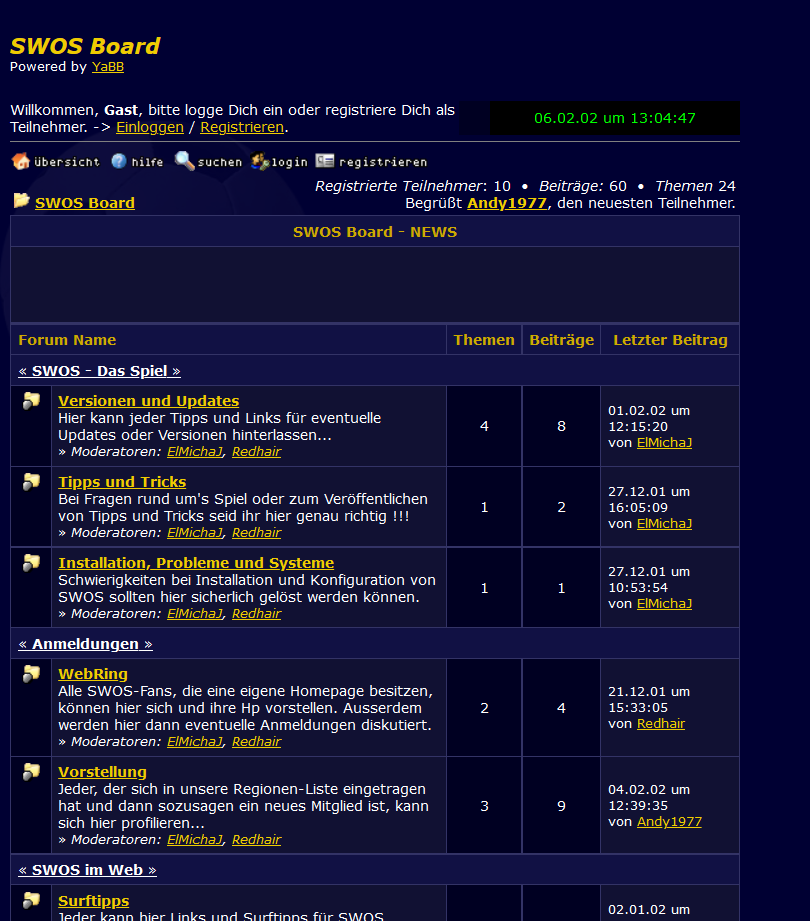Image resolution: width=810 pixels, height=921 pixels.
Task: Open the hilfe help icon
Action: [x=119, y=161]
